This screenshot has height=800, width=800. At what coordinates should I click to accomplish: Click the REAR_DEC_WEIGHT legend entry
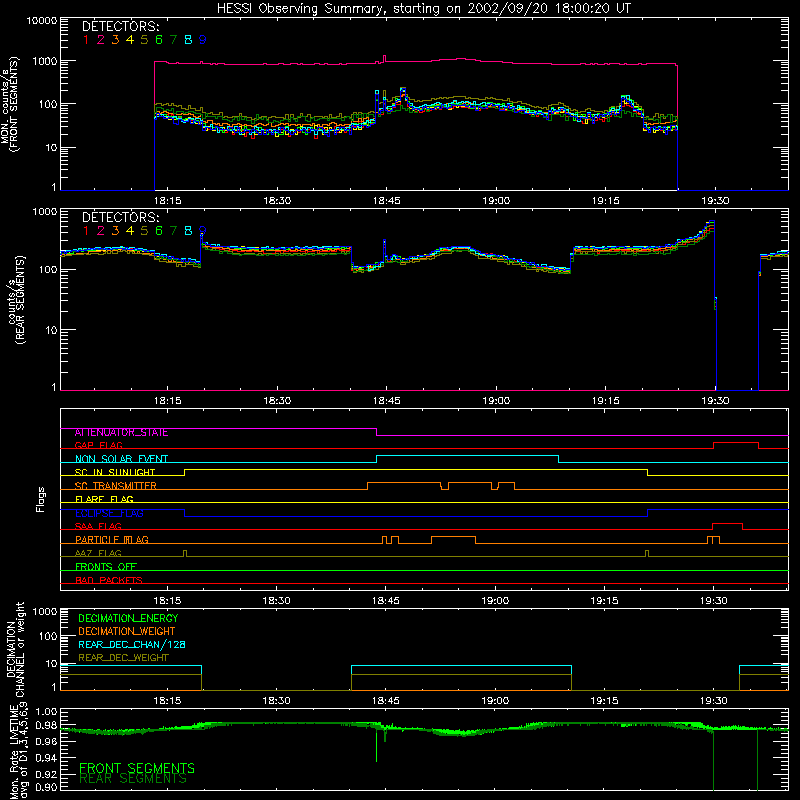tap(123, 658)
